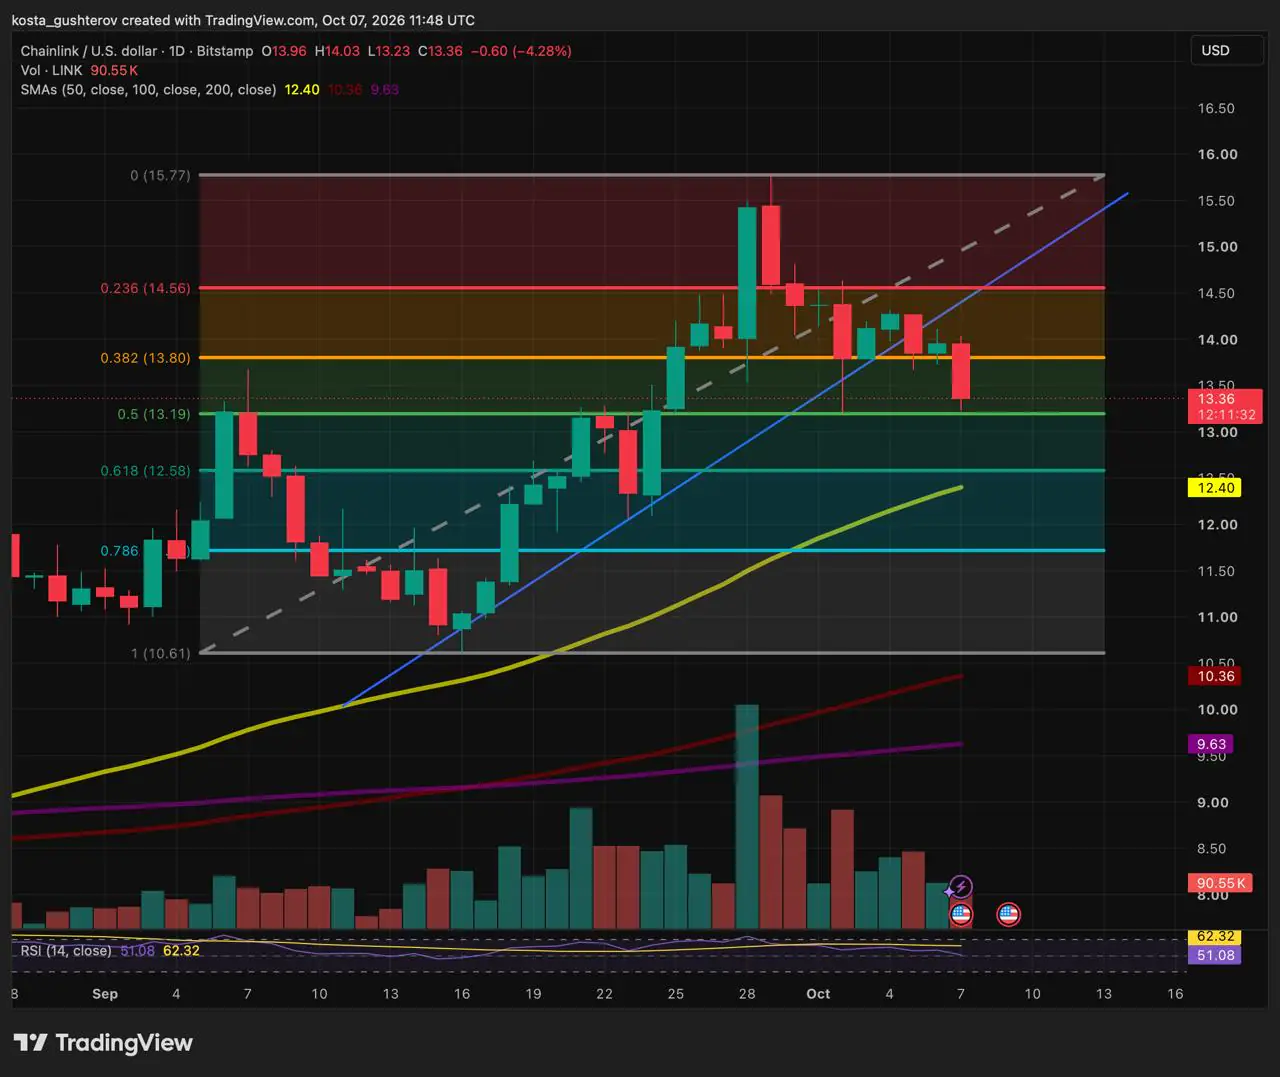The image size is (1280, 1077).
Task: Click the 15.00 price axis label
Action: (x=1218, y=247)
